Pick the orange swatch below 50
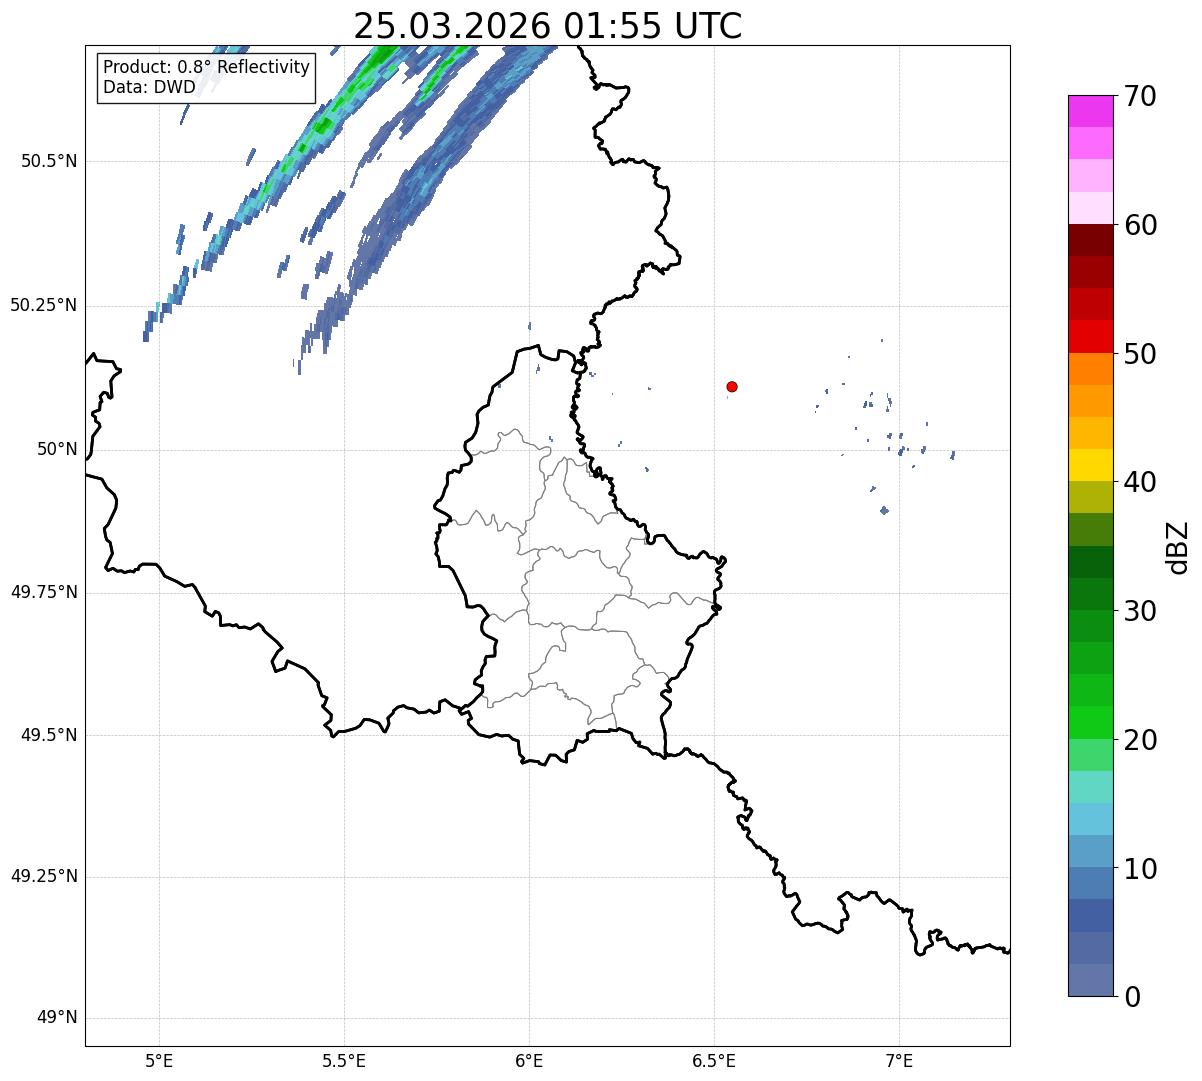The height and width of the screenshot is (1081, 1202). pos(1090,369)
